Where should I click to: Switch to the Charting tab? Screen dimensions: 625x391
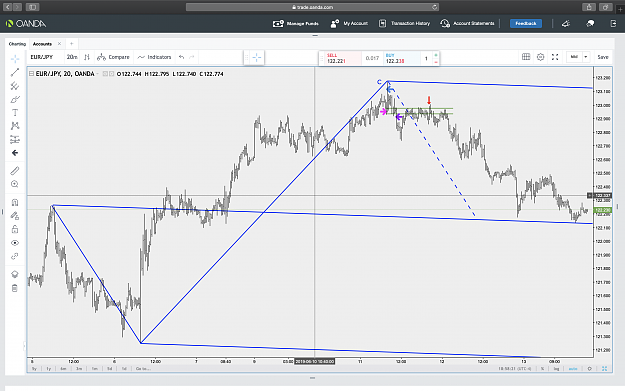click(x=17, y=44)
